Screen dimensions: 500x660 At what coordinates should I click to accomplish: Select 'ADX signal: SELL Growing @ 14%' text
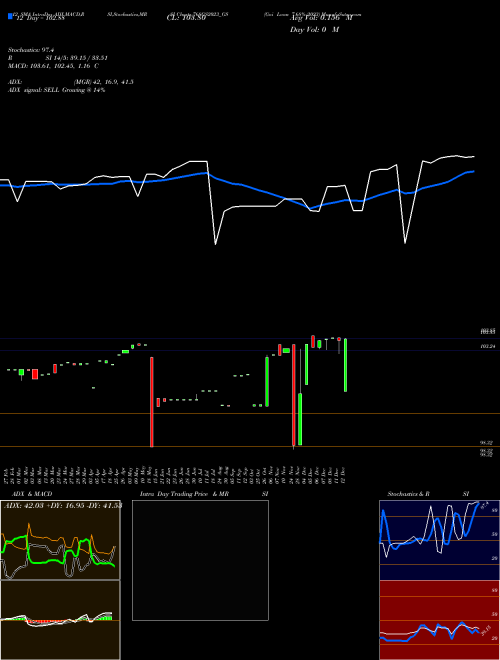pos(56,90)
